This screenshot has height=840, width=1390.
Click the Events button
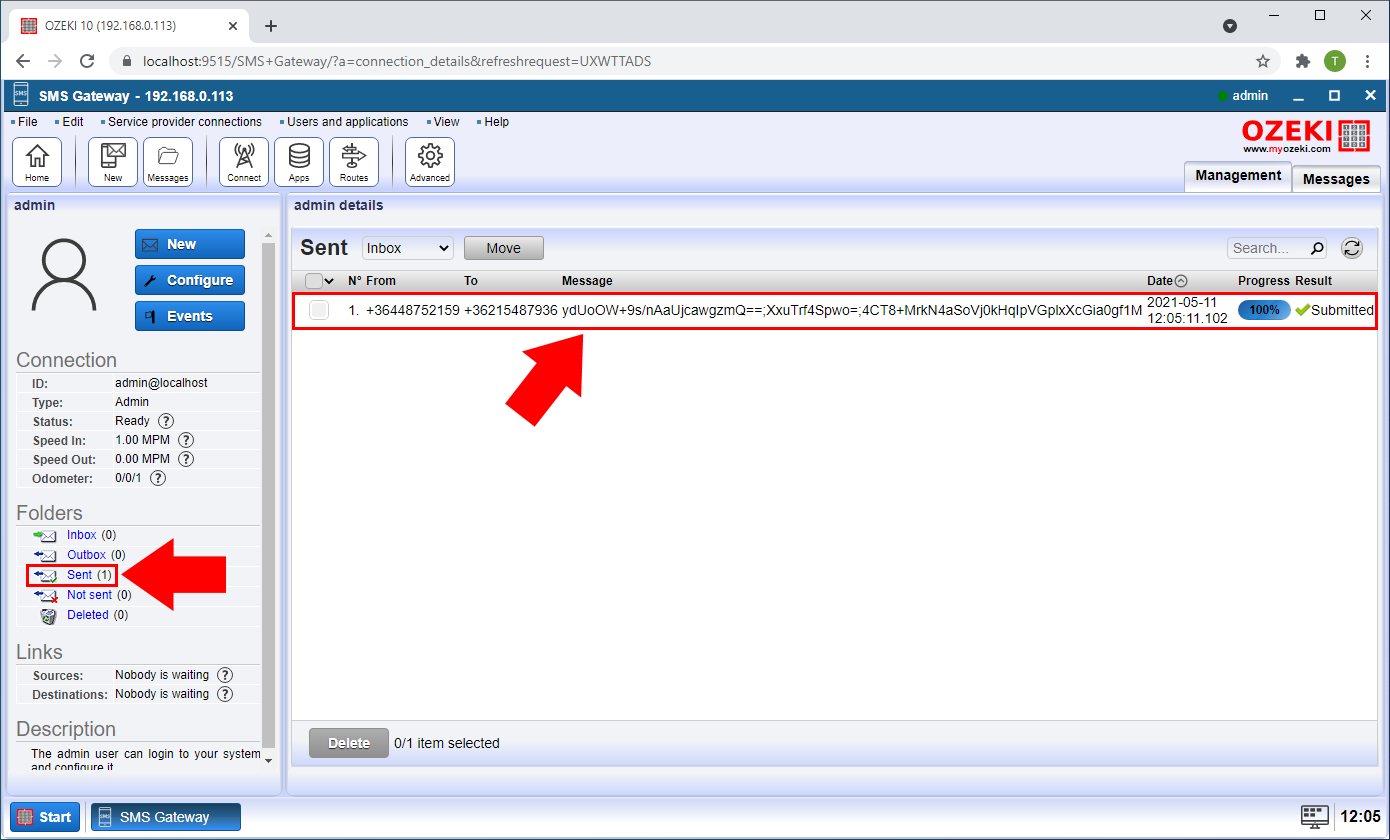pyautogui.click(x=190, y=316)
